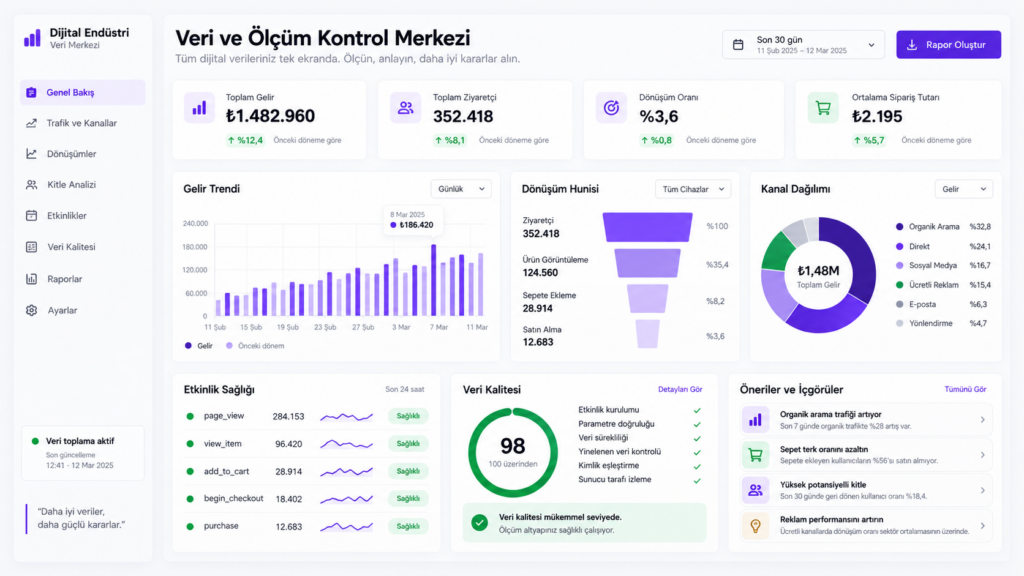Click the Dönüşüm Oranı target icon

[611, 108]
